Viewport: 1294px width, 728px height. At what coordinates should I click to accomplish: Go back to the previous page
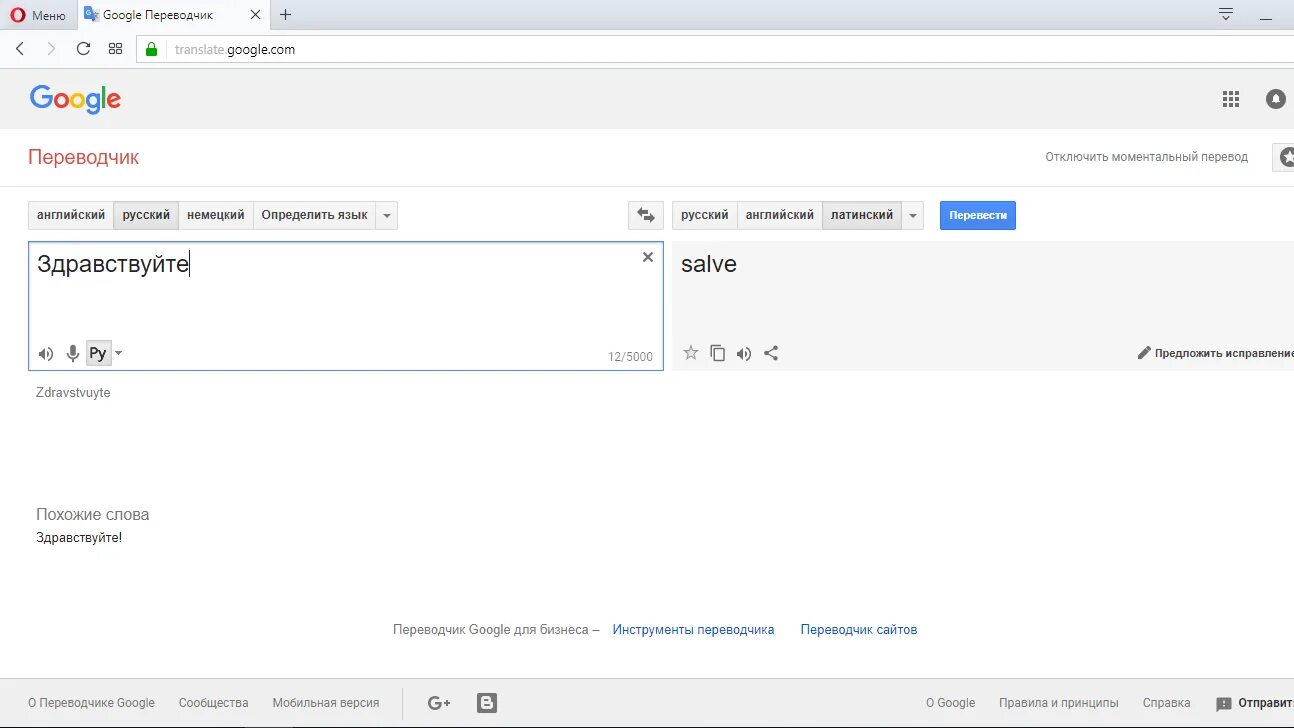pyautogui.click(x=19, y=49)
